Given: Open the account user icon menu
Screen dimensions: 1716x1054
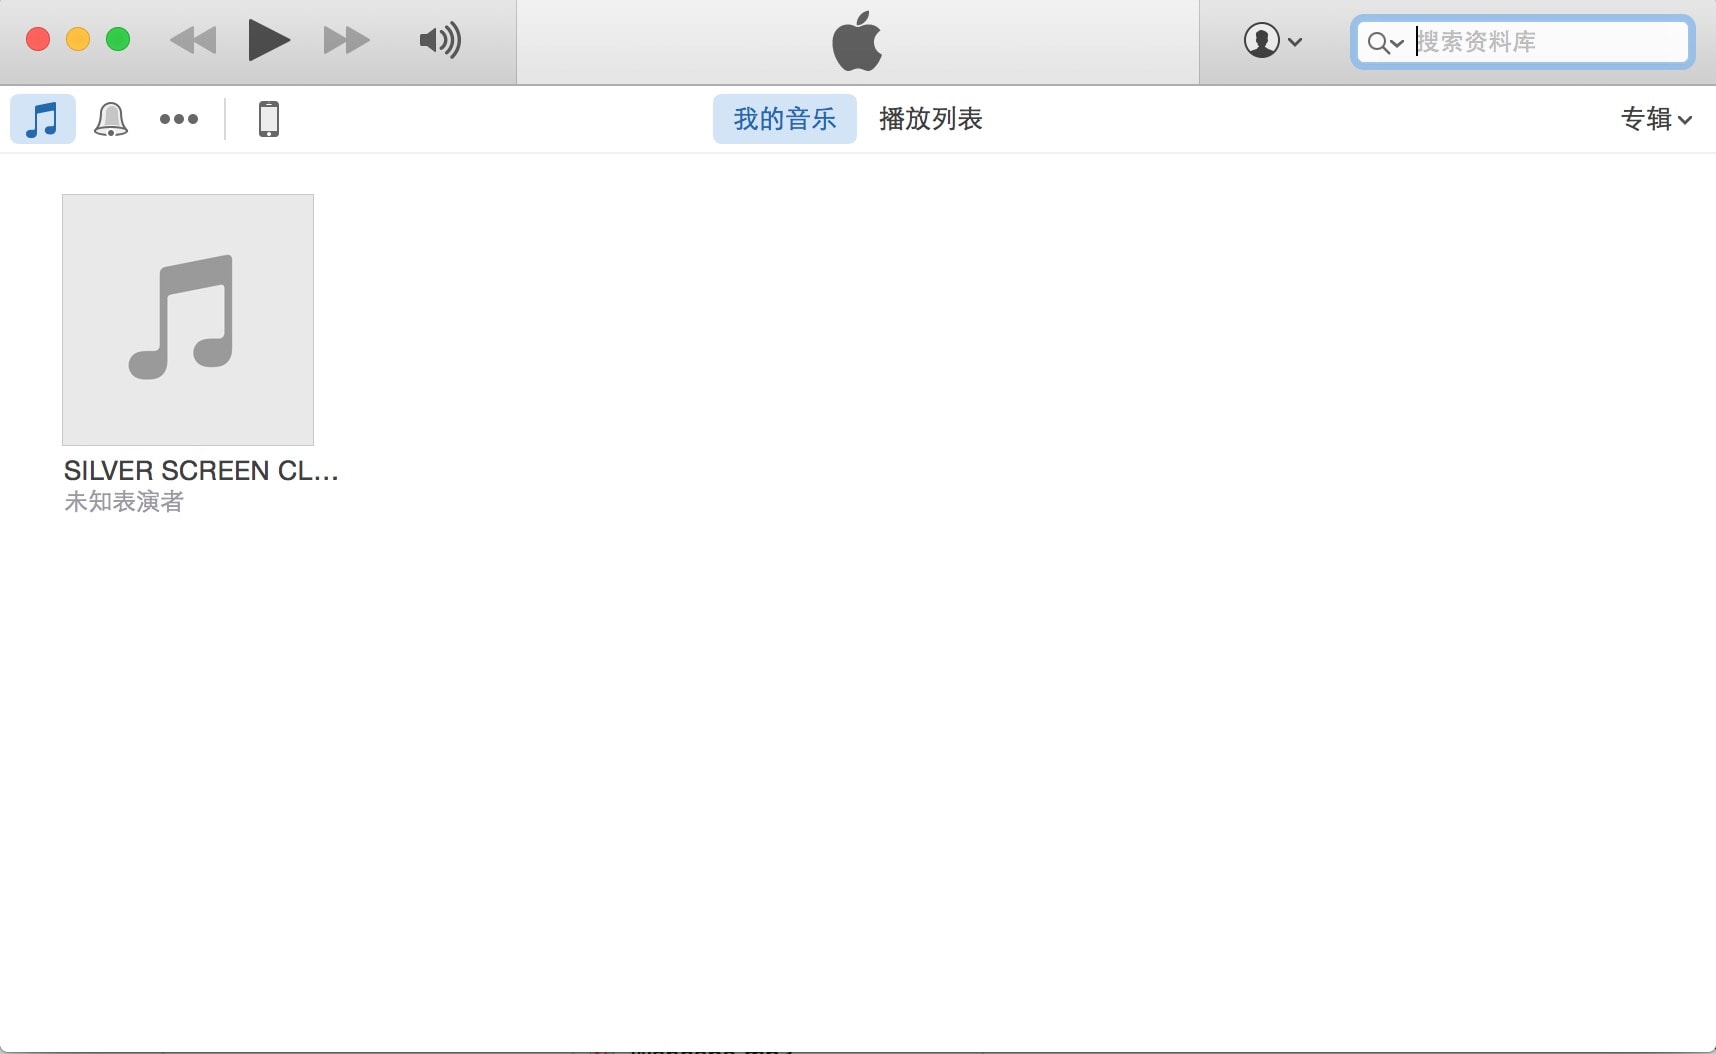Looking at the screenshot, I should point(1272,41).
